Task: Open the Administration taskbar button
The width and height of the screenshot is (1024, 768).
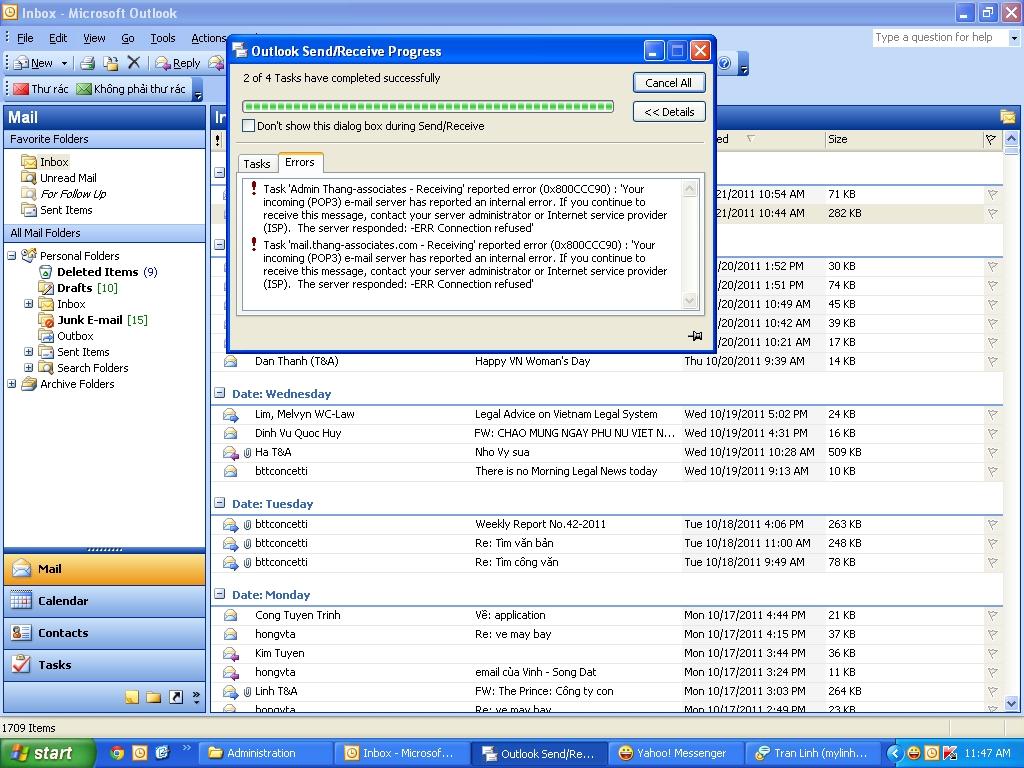Action: click(266, 753)
